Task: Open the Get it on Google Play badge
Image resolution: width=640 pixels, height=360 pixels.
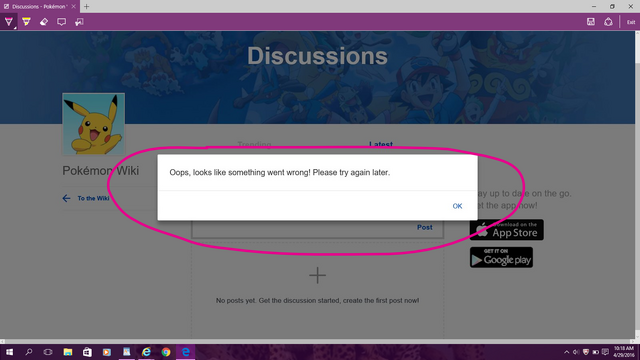Action: click(501, 257)
